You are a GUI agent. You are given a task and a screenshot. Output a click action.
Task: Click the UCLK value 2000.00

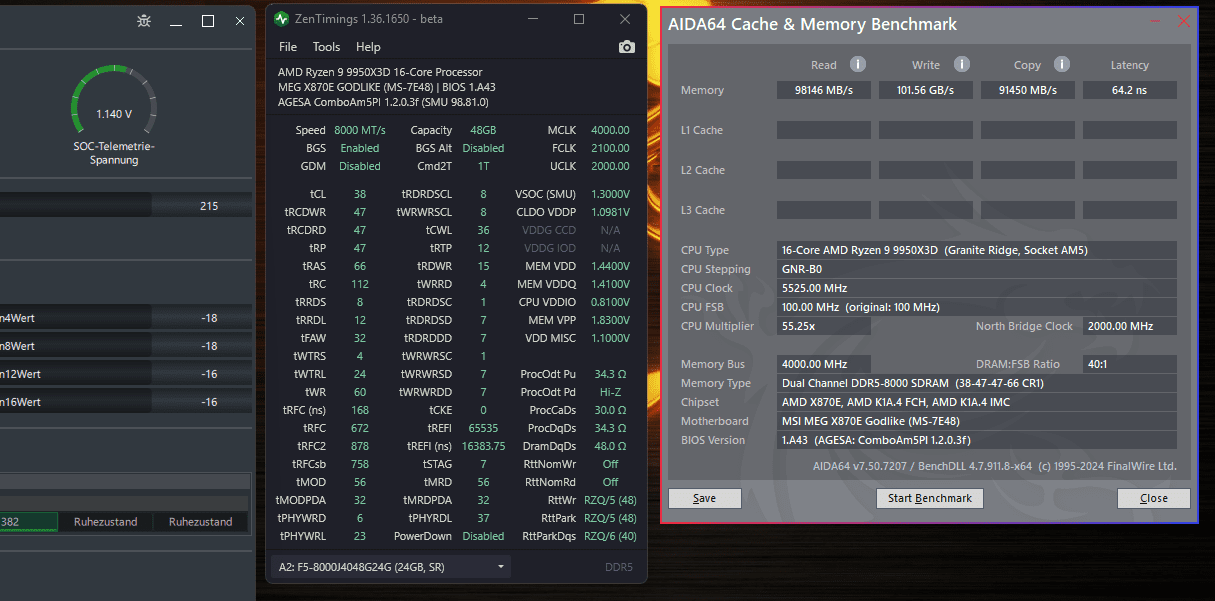click(610, 166)
